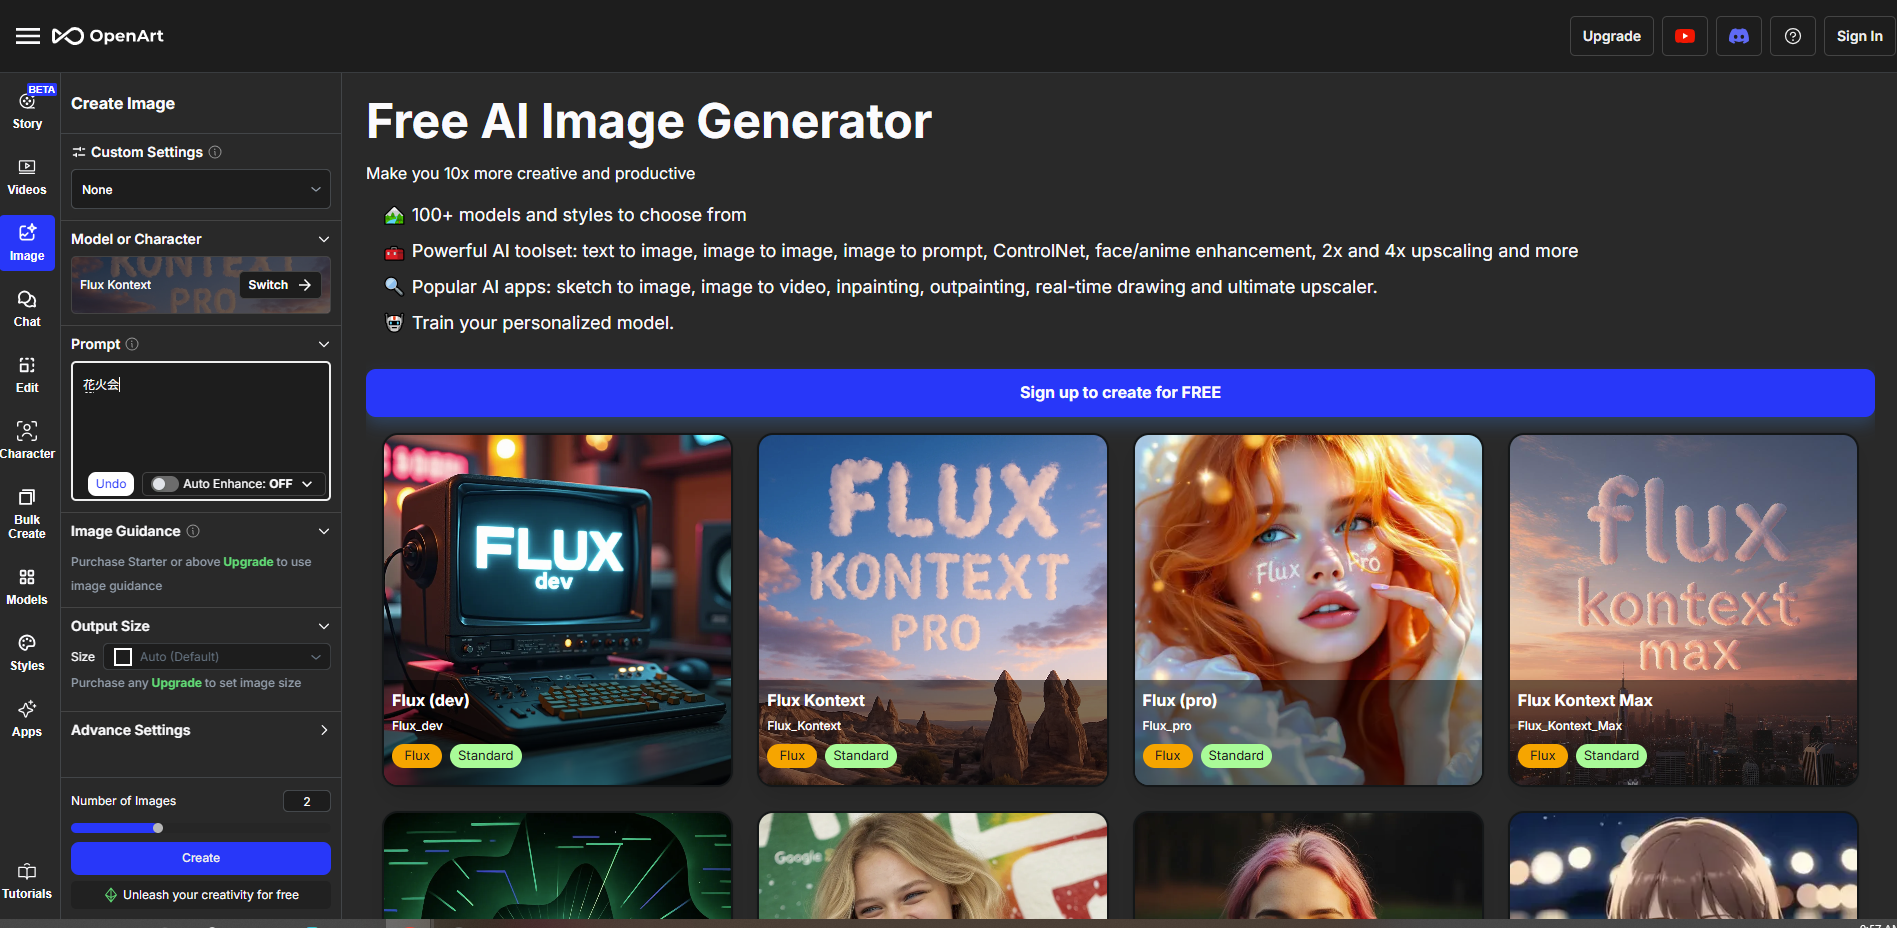This screenshot has width=1897, height=928.
Task: Open the hamburger menu icon
Action: 28,36
